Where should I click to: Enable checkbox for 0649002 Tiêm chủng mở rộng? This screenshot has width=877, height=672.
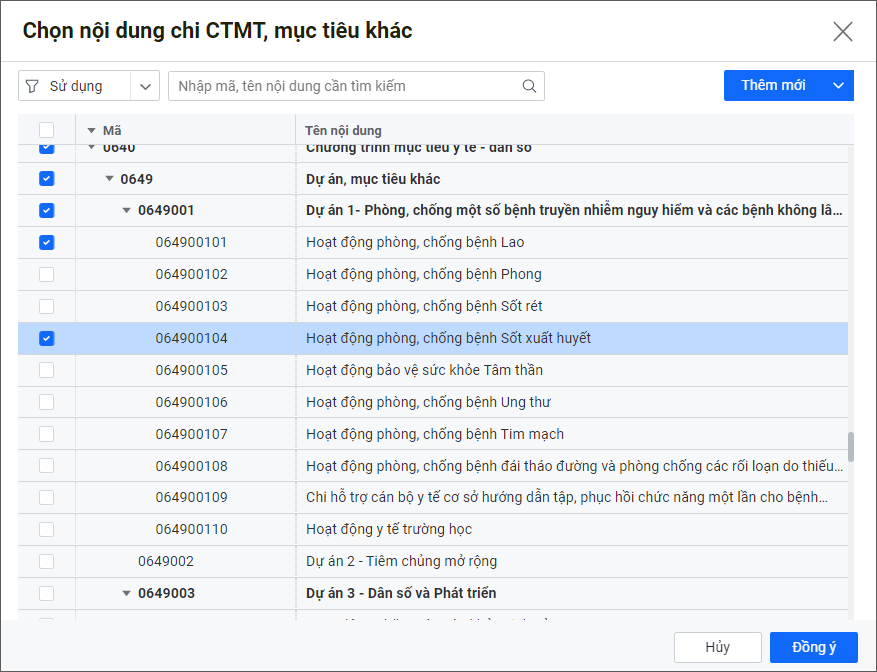coord(47,561)
